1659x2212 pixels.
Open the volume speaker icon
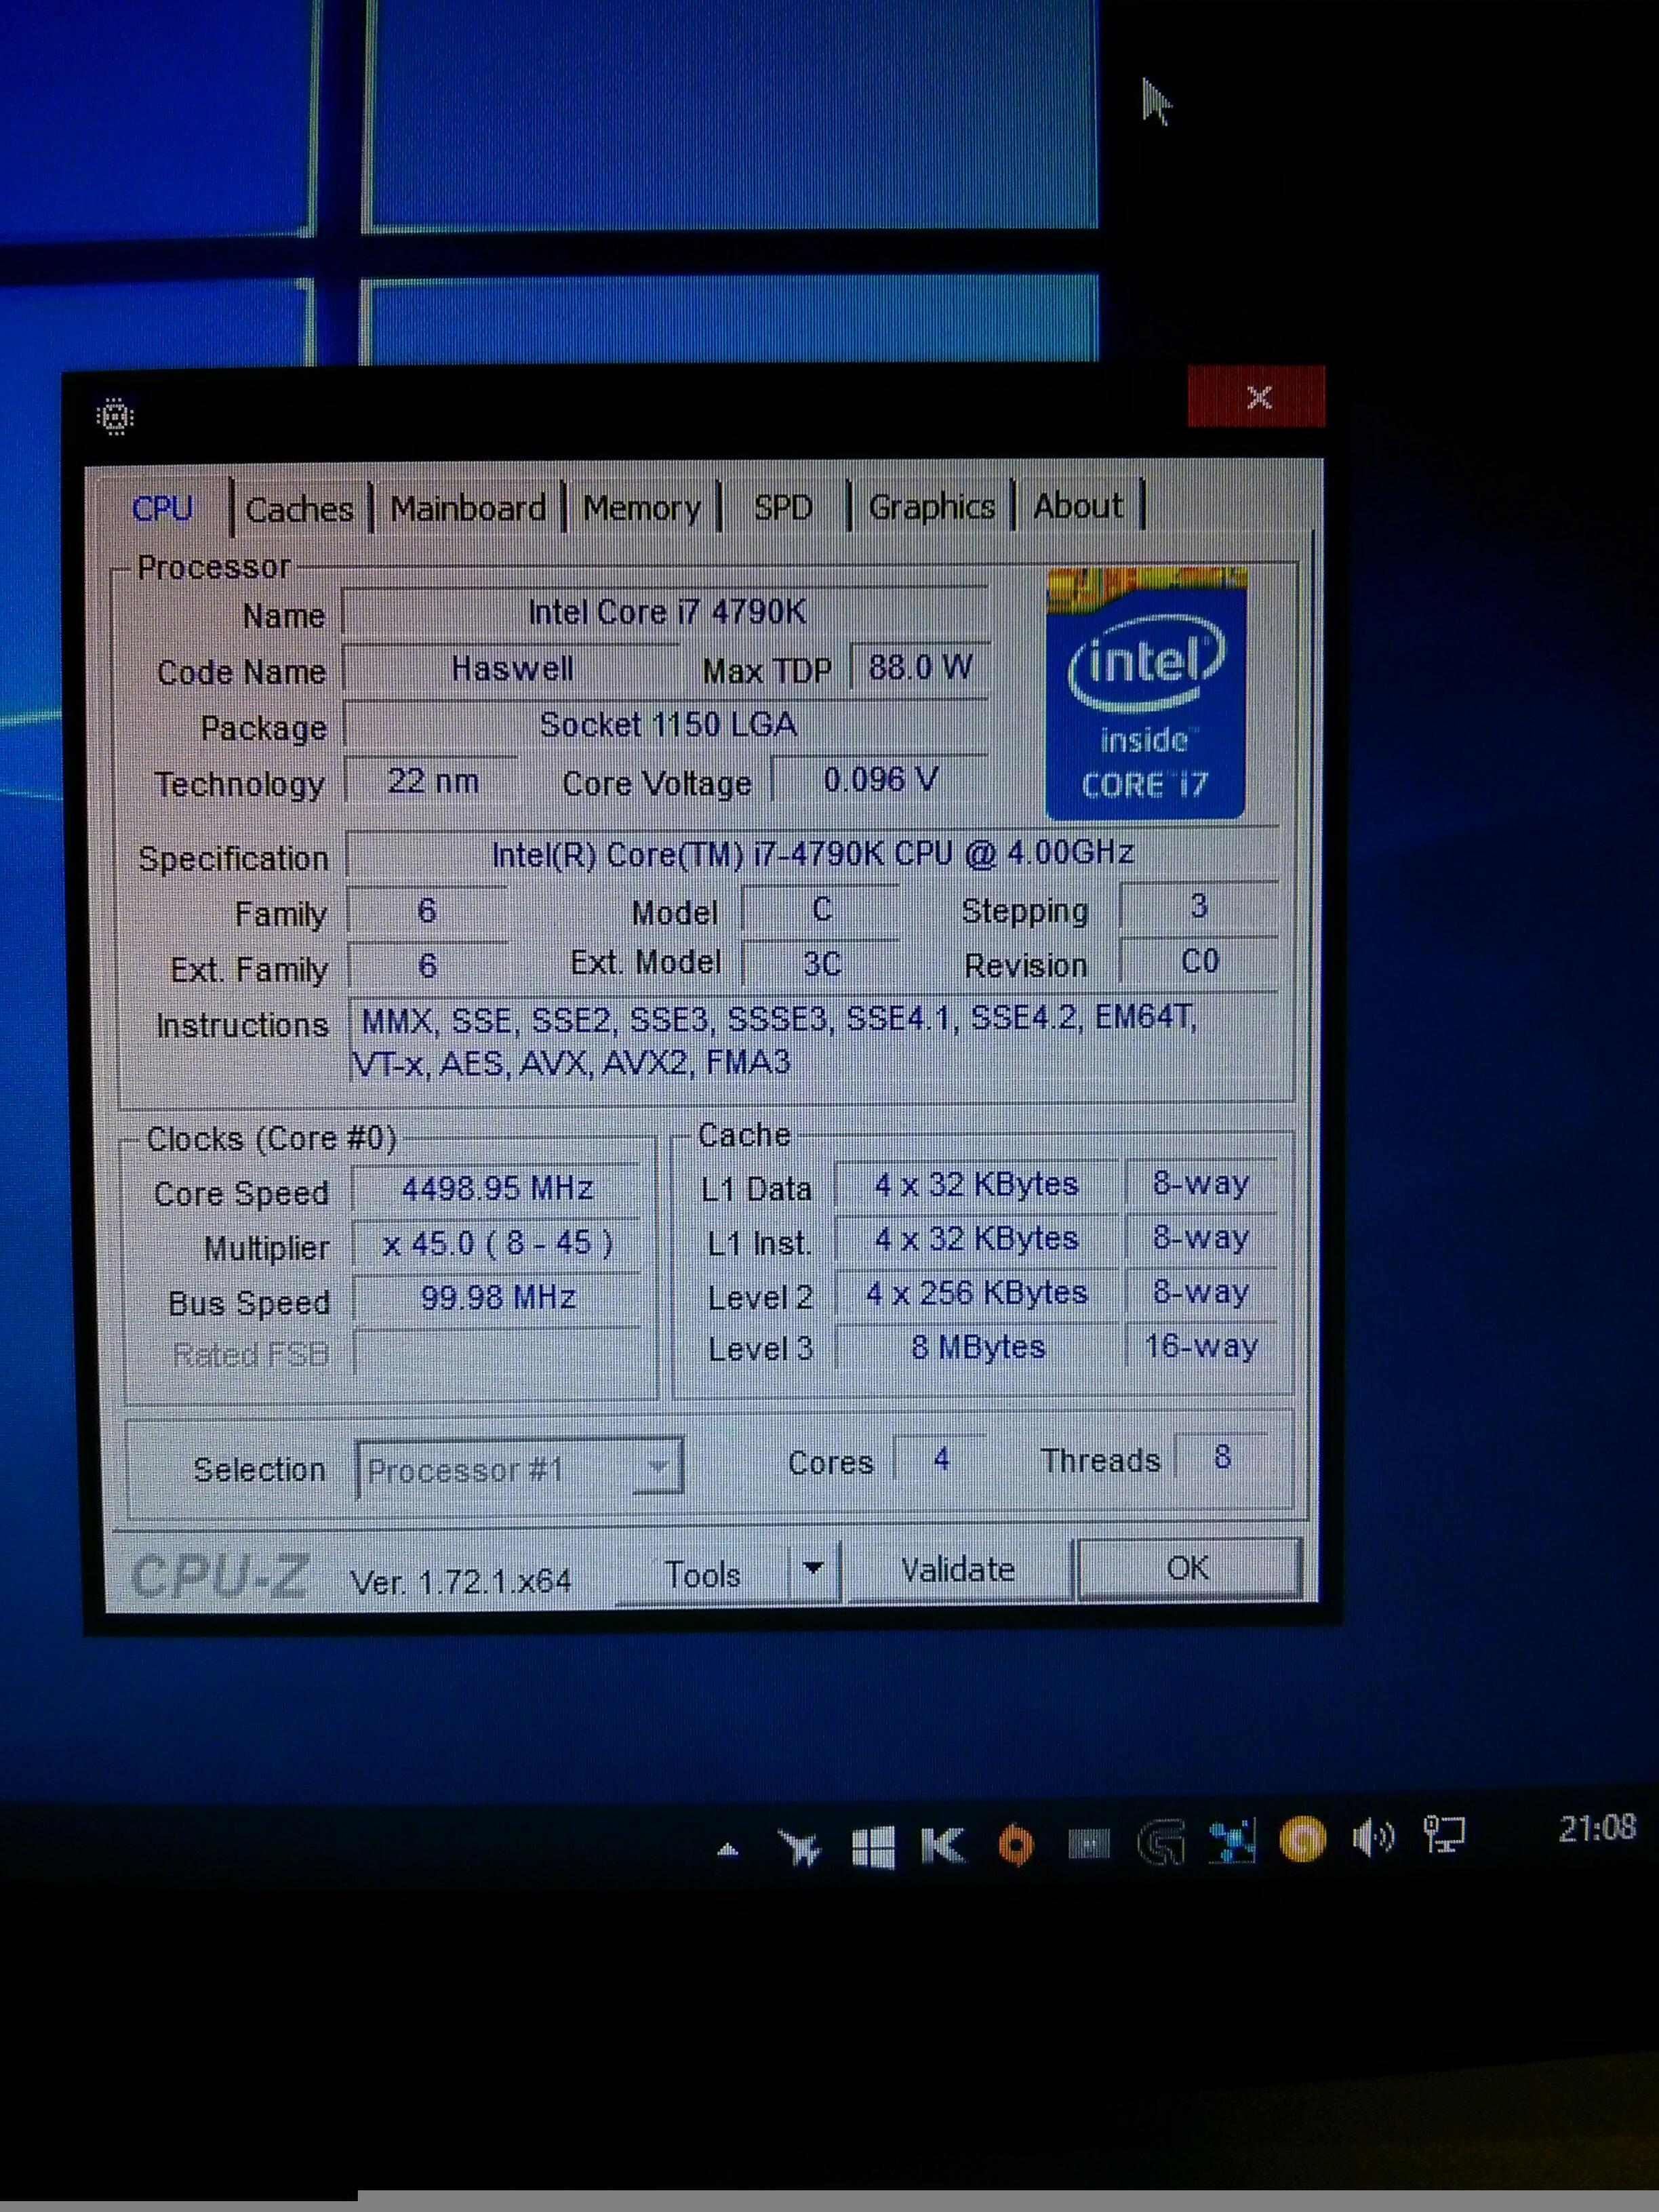tap(1373, 1837)
